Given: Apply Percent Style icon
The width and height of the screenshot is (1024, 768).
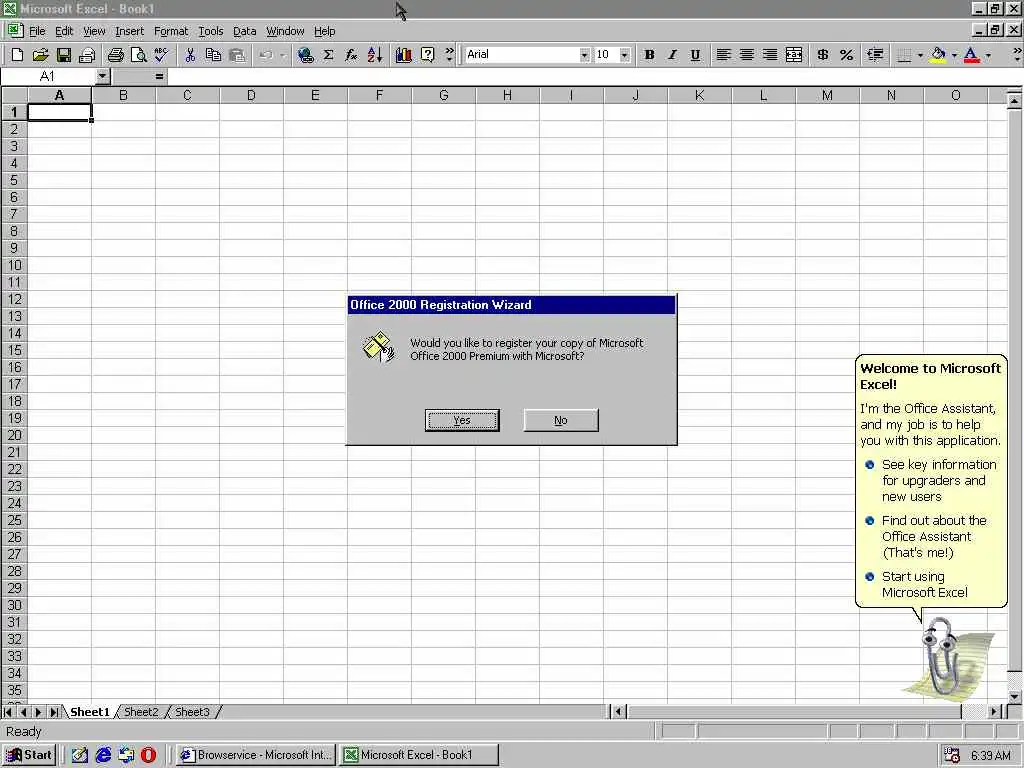Looking at the screenshot, I should click(x=846, y=55).
